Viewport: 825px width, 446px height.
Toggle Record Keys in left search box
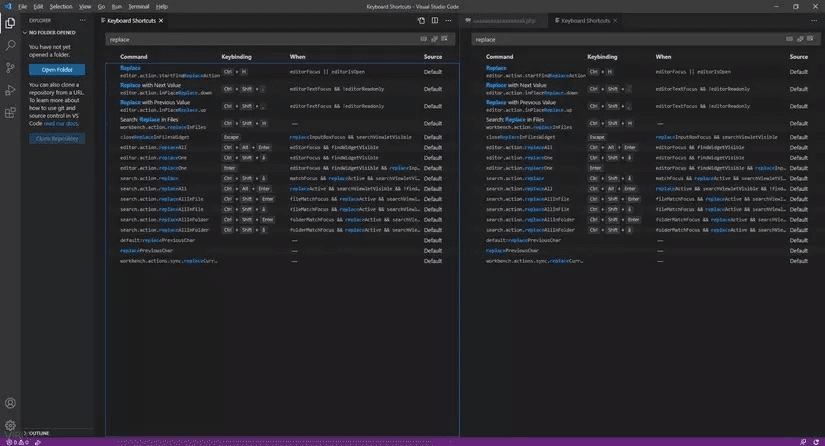424,39
